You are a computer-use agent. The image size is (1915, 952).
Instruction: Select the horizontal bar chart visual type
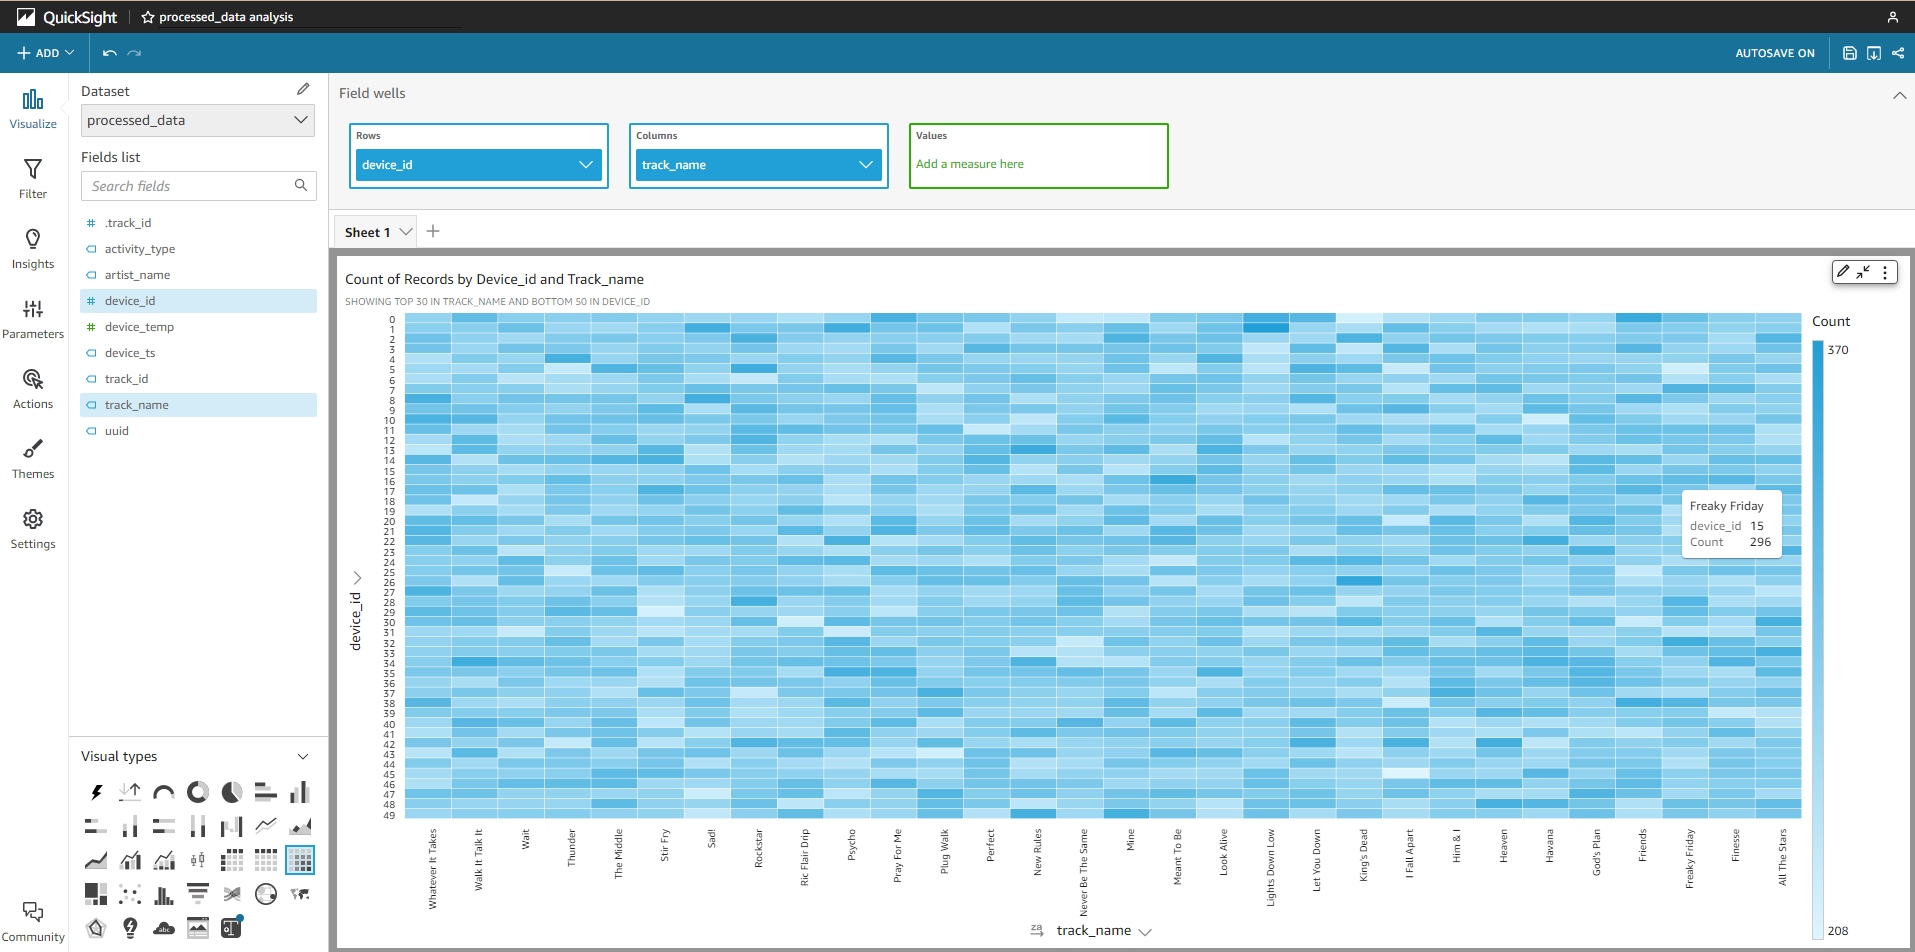pos(266,792)
